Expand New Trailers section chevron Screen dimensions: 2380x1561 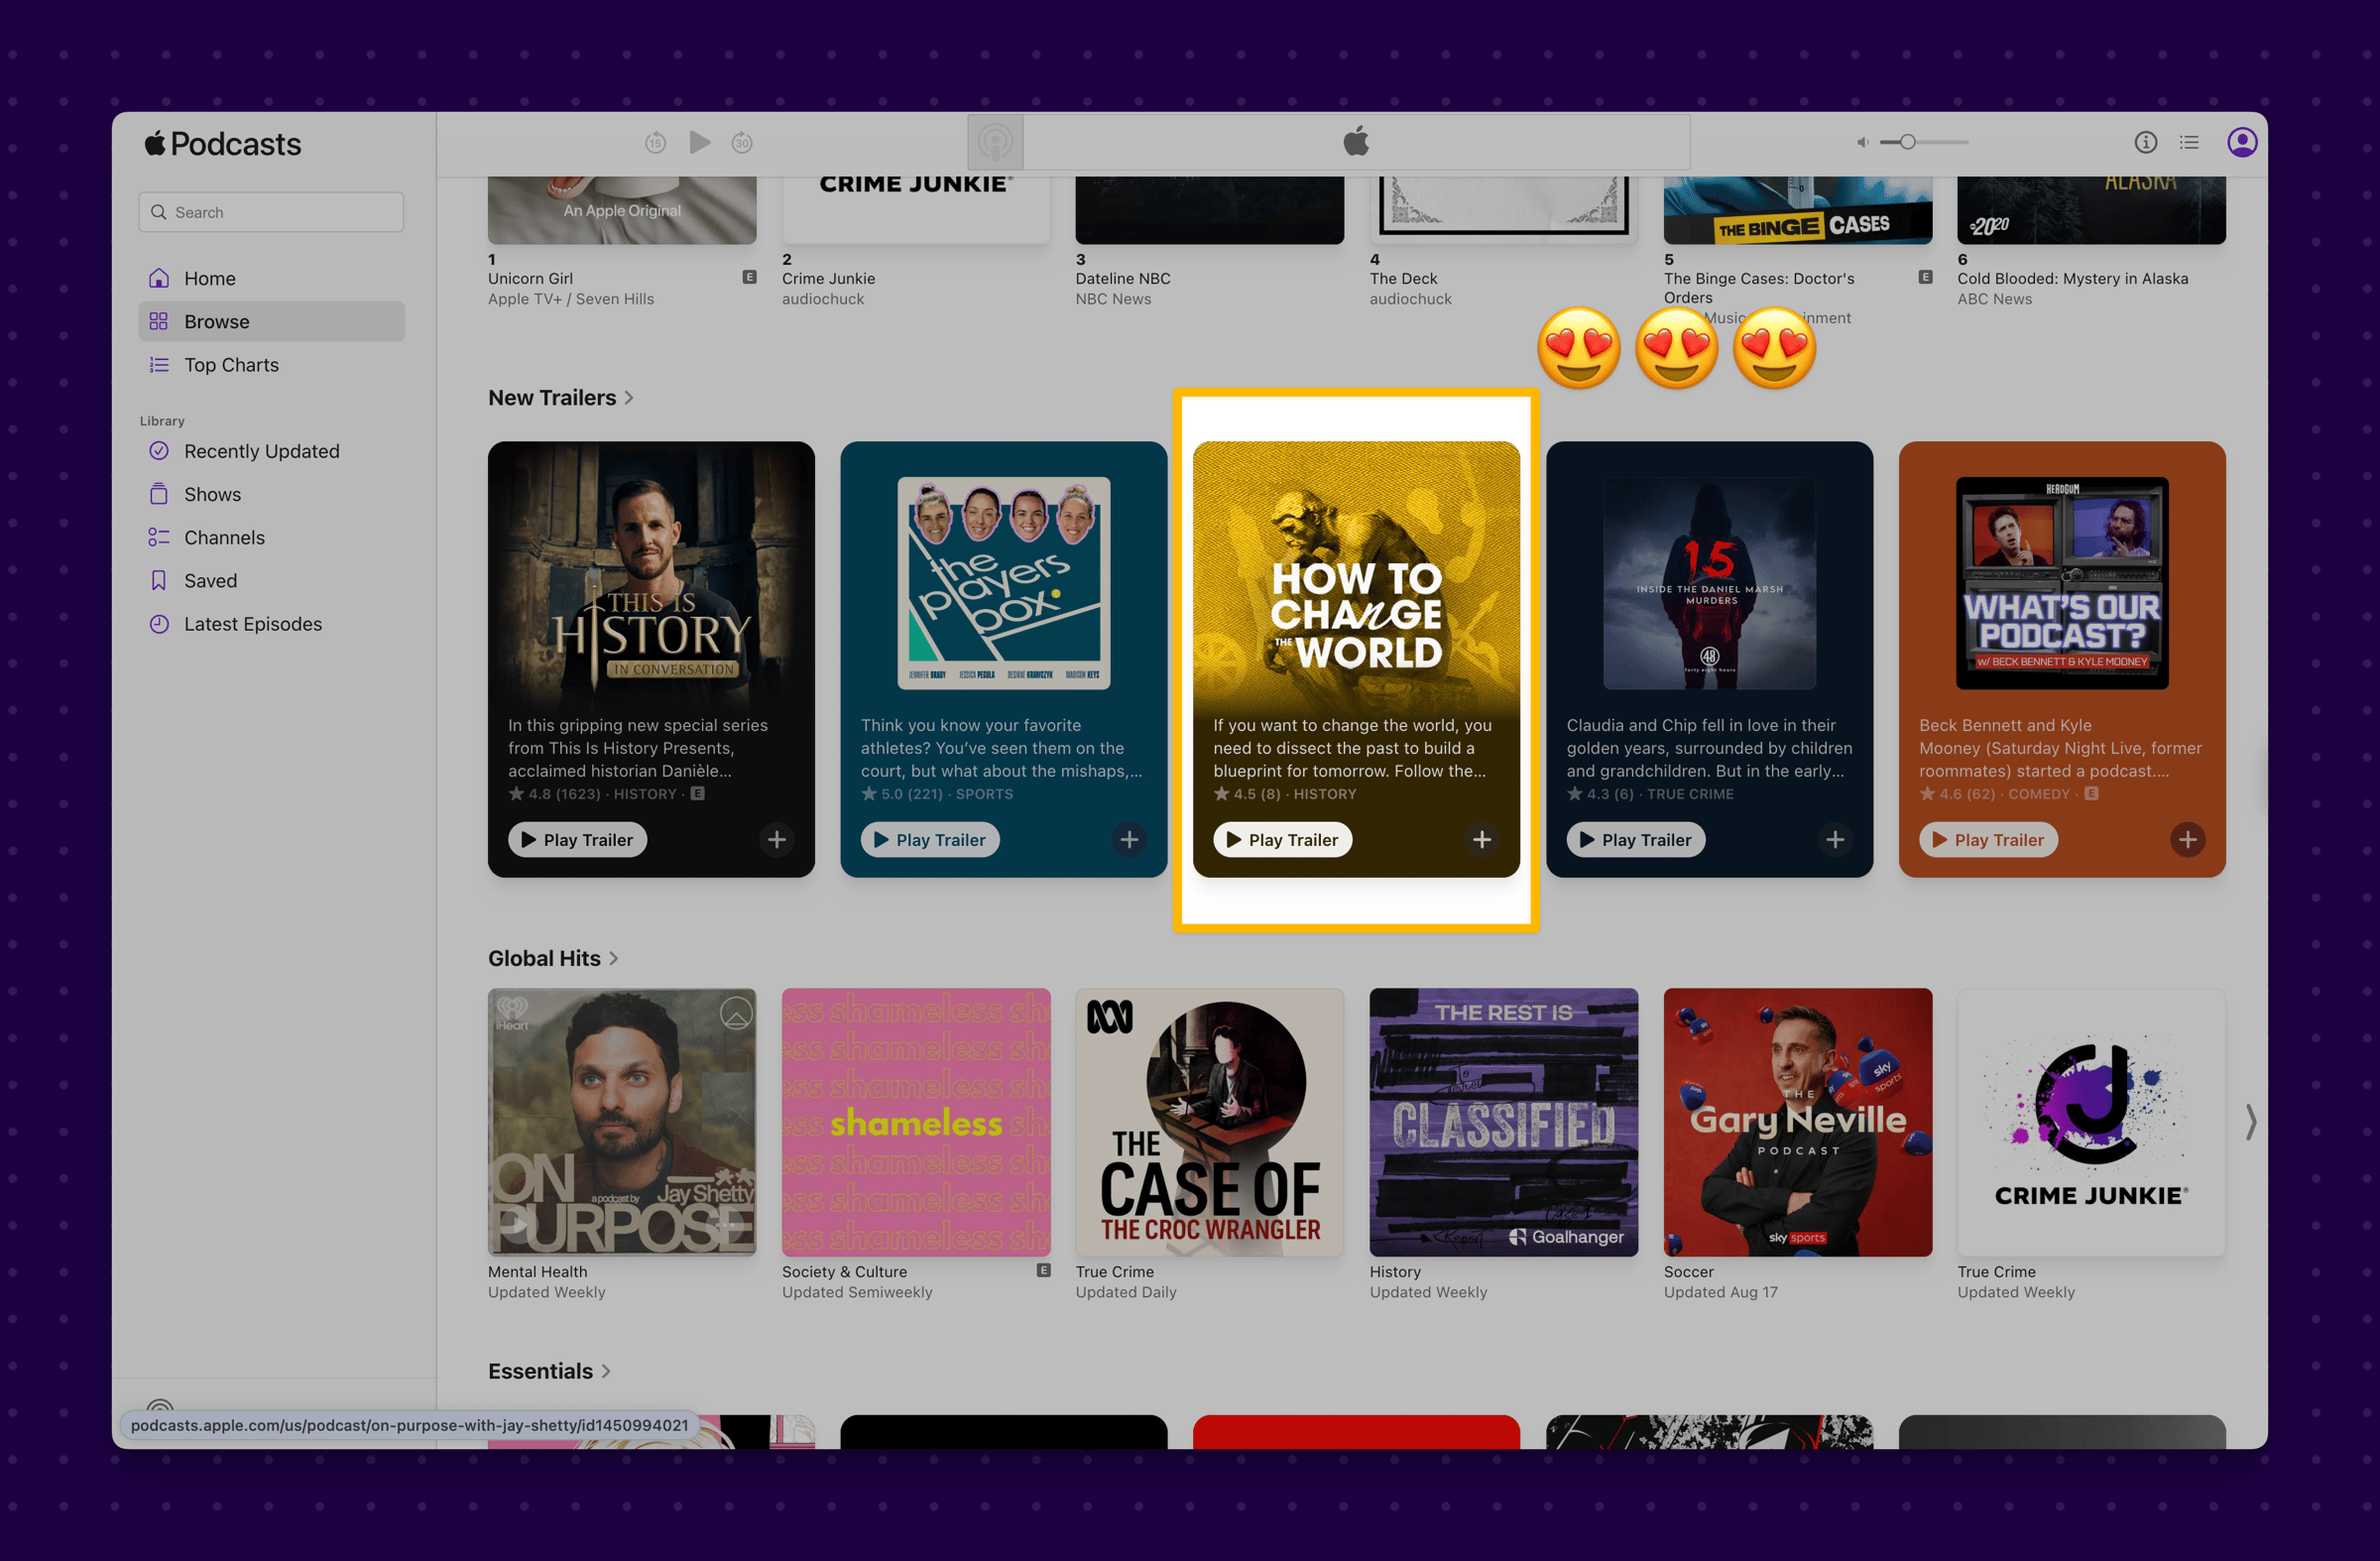coord(629,398)
